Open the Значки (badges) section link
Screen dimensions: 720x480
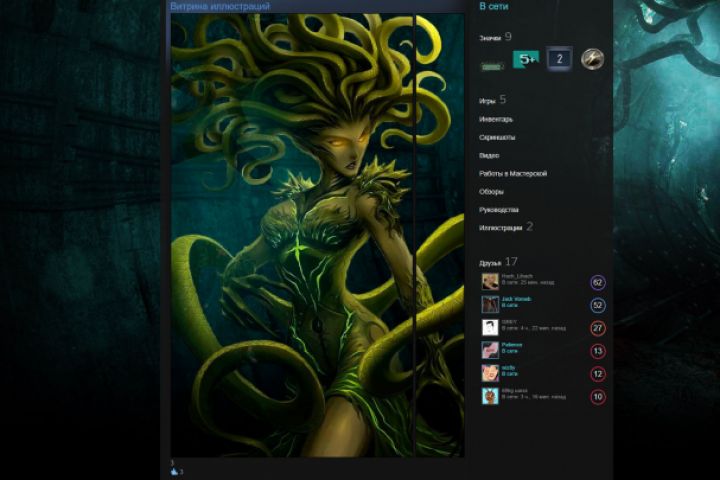click(x=490, y=39)
